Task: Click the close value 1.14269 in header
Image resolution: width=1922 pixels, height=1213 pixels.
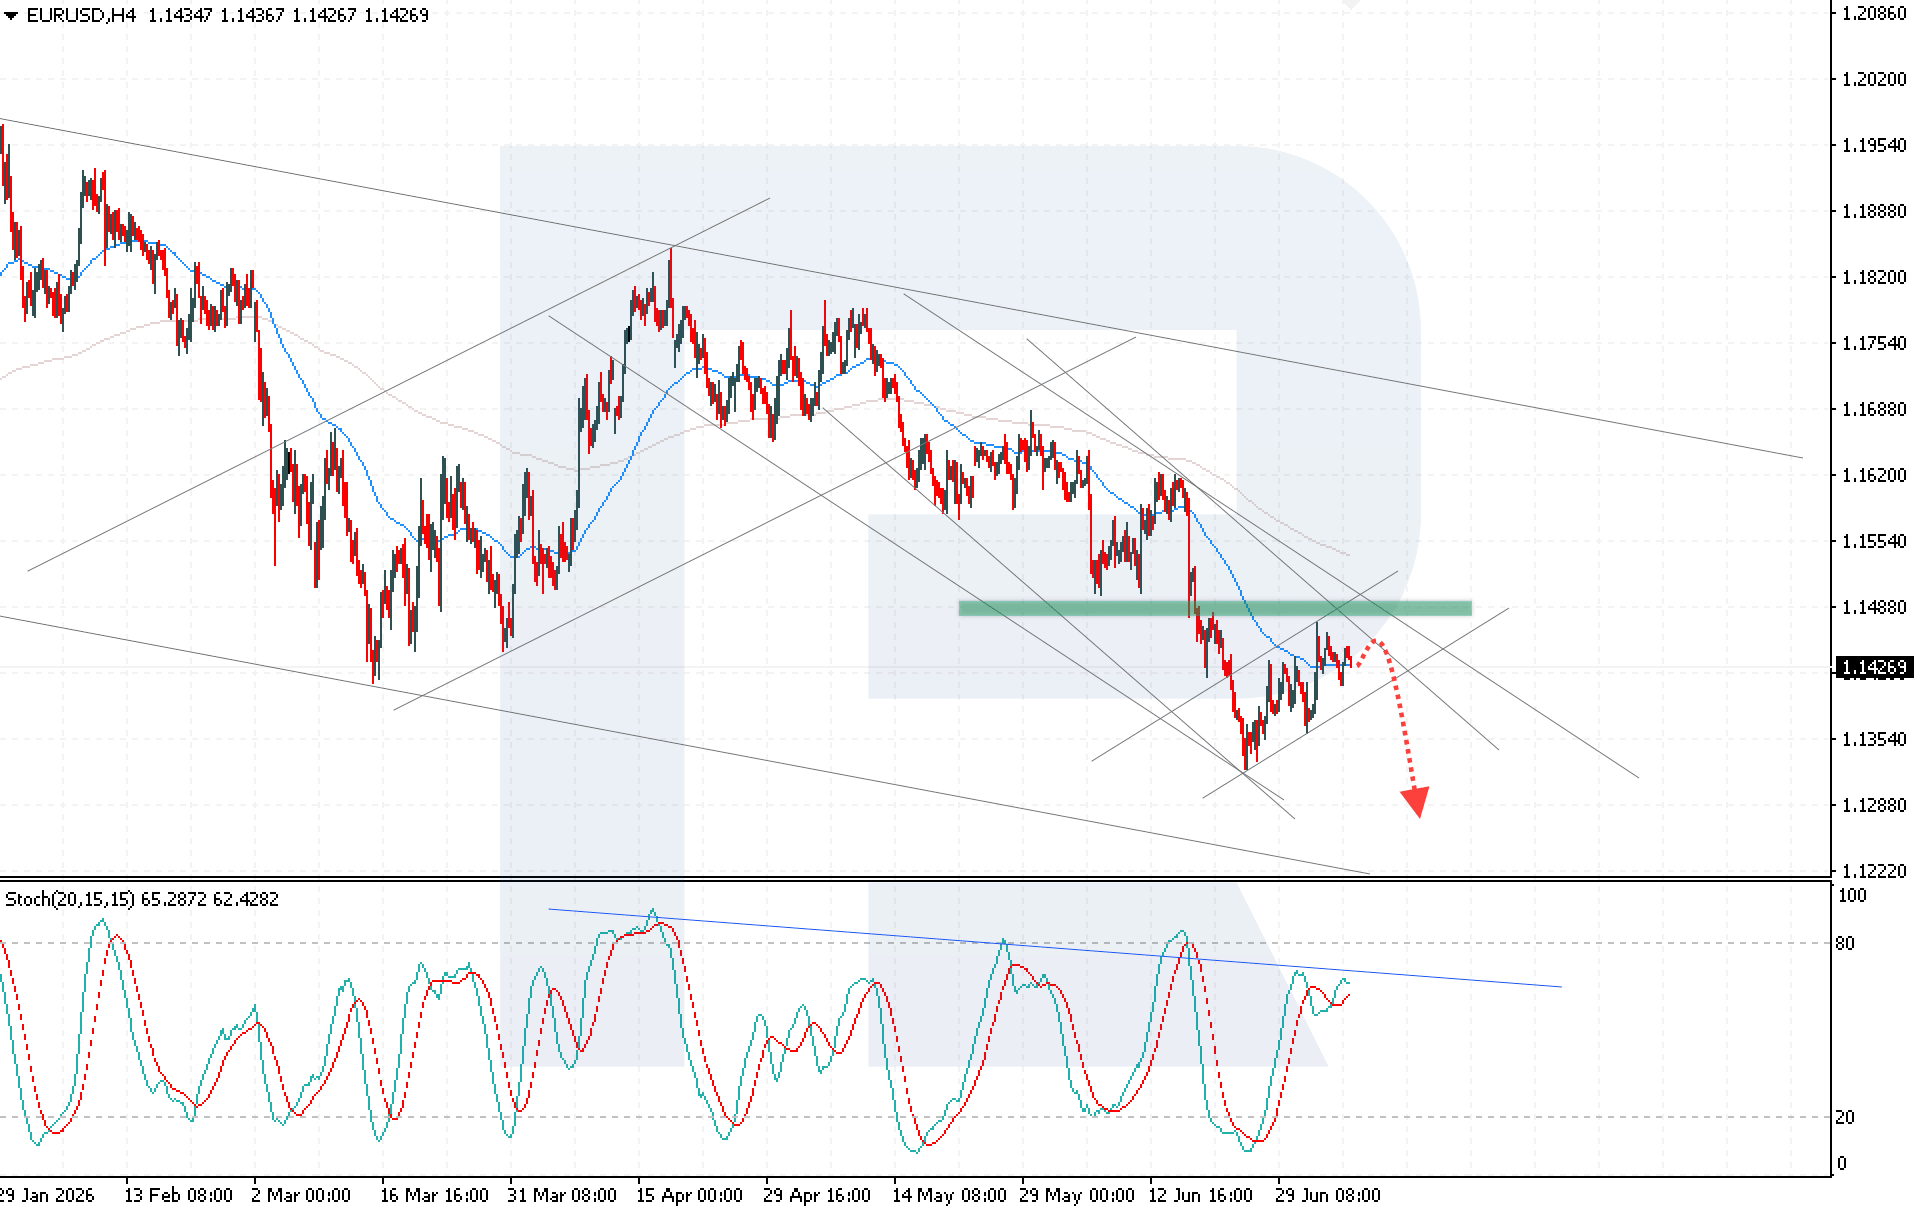Action: pyautogui.click(x=396, y=16)
